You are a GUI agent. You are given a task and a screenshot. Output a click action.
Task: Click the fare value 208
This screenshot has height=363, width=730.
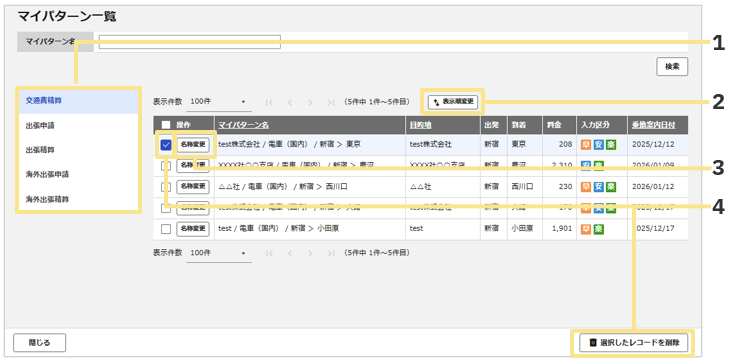566,145
